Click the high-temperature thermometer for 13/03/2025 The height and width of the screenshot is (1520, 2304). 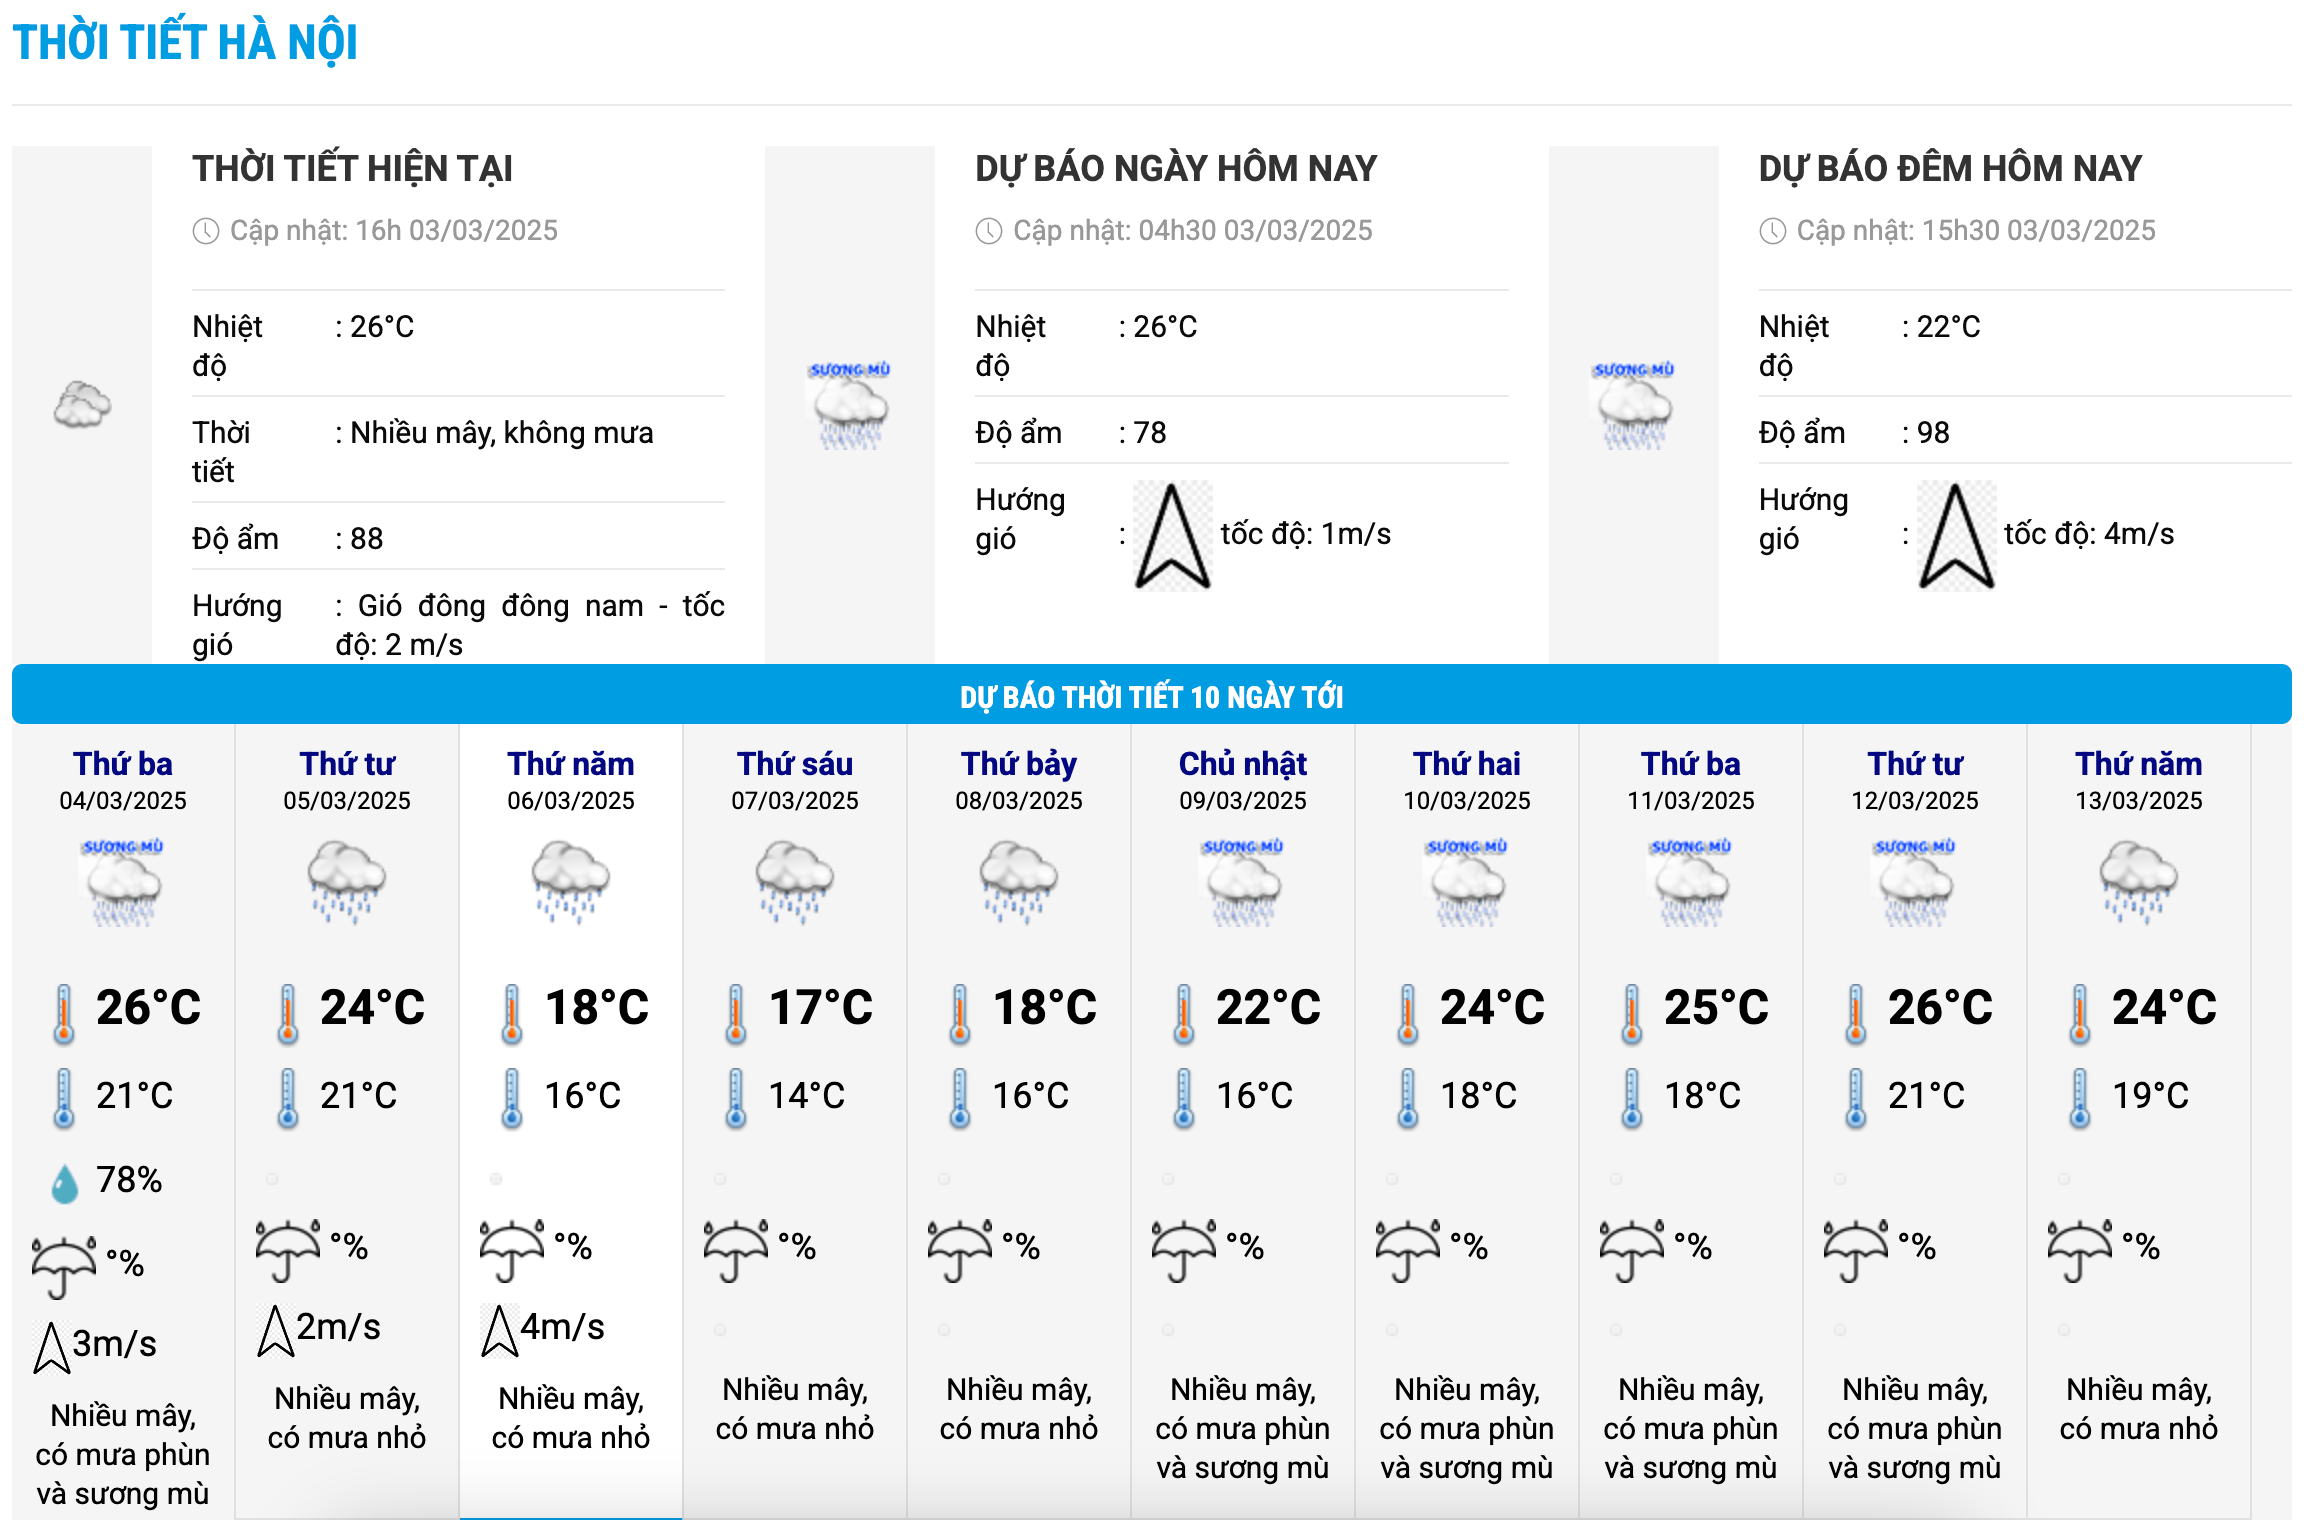[x=2080, y=1013]
